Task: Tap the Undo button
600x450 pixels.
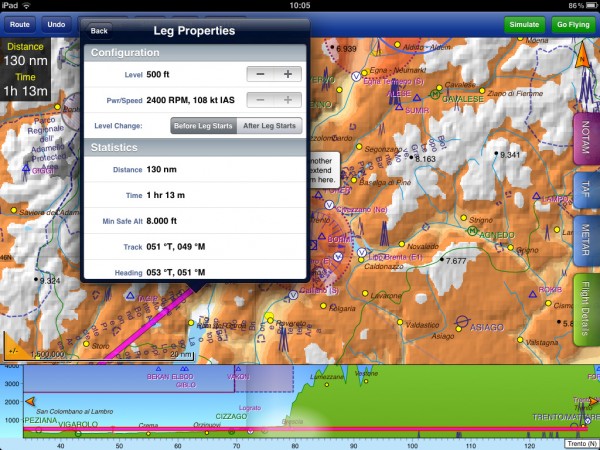Action: click(x=56, y=24)
